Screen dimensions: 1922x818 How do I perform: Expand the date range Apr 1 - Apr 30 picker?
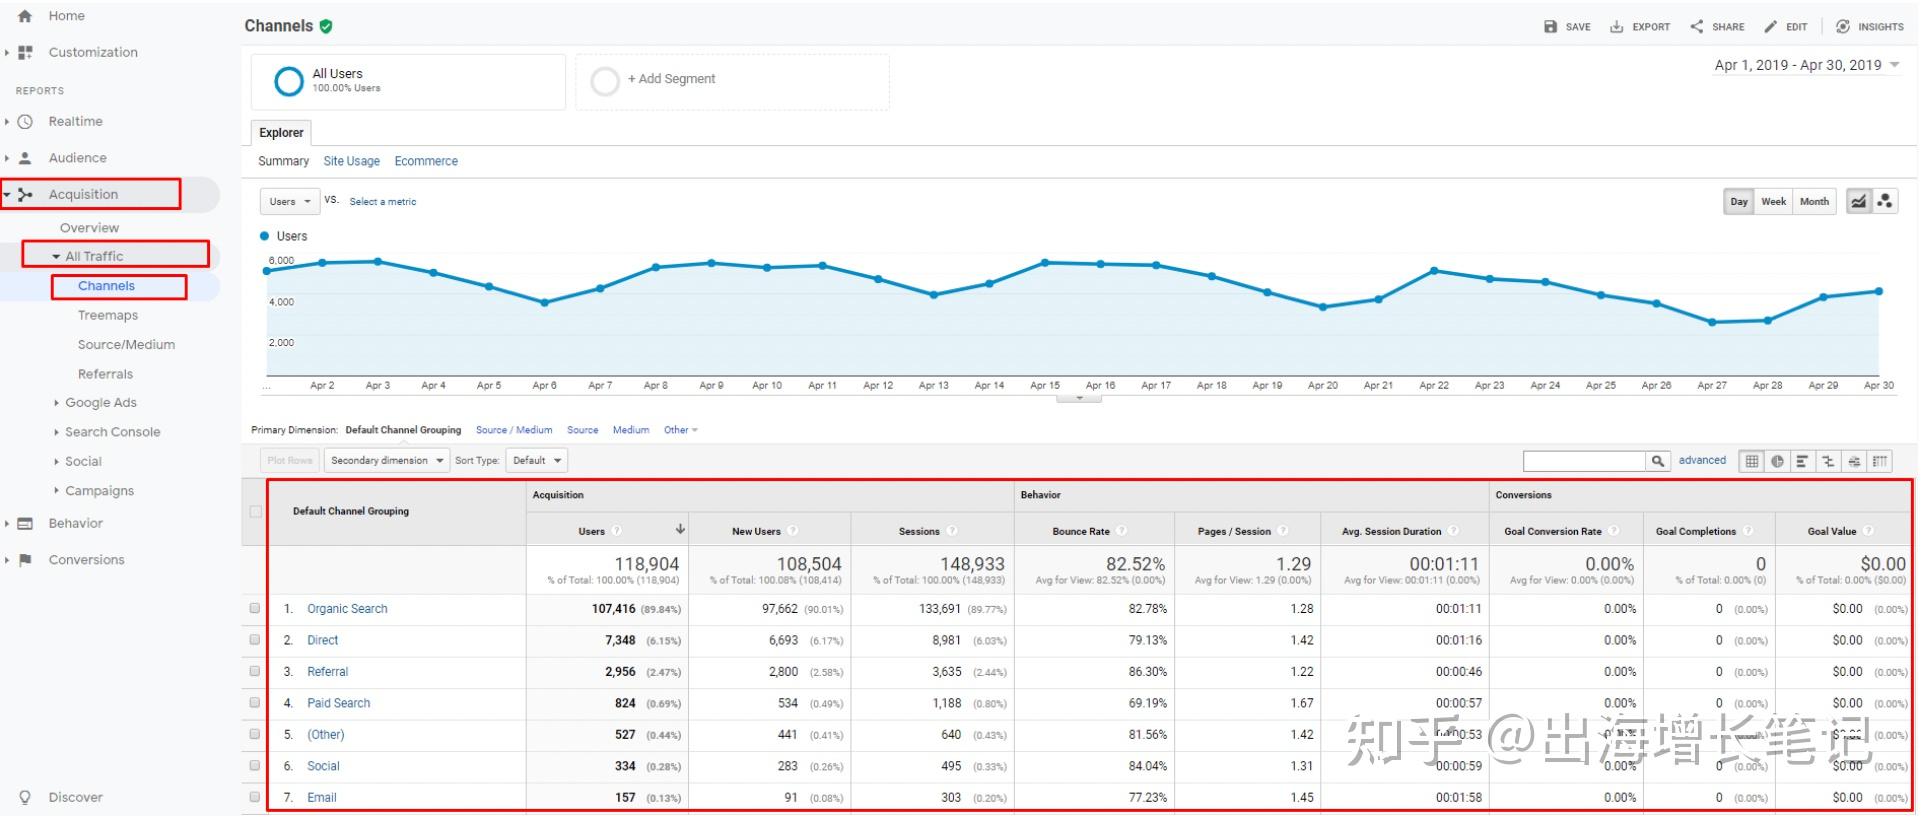tap(1806, 65)
